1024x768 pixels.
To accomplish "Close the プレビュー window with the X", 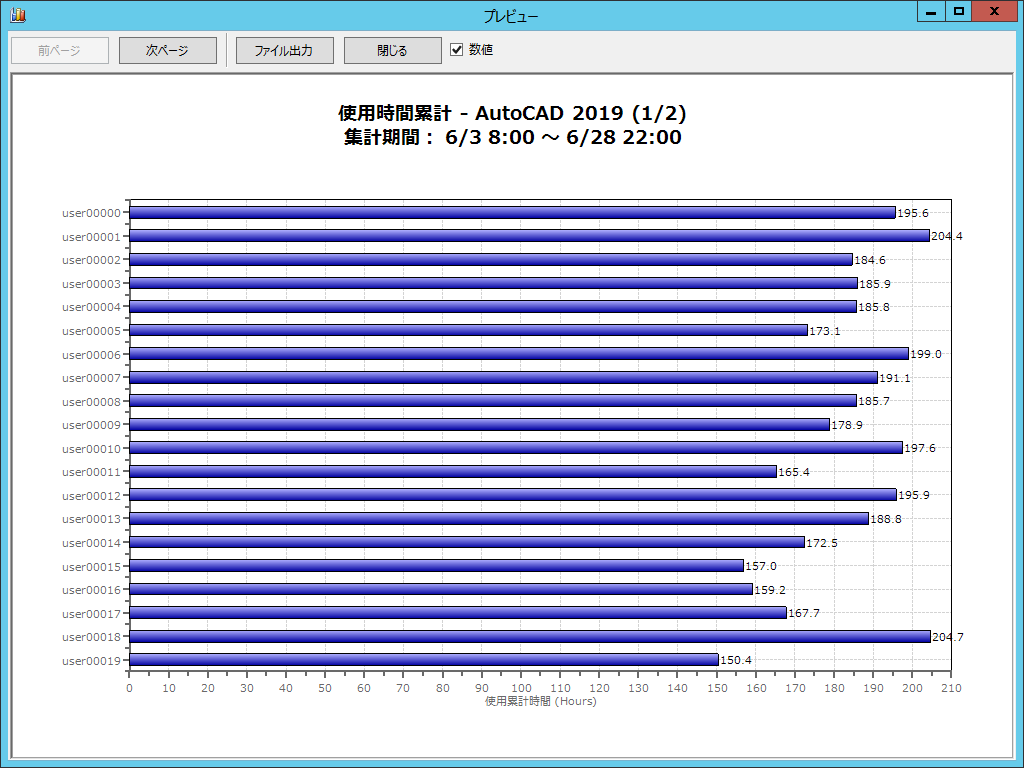I will point(994,11).
